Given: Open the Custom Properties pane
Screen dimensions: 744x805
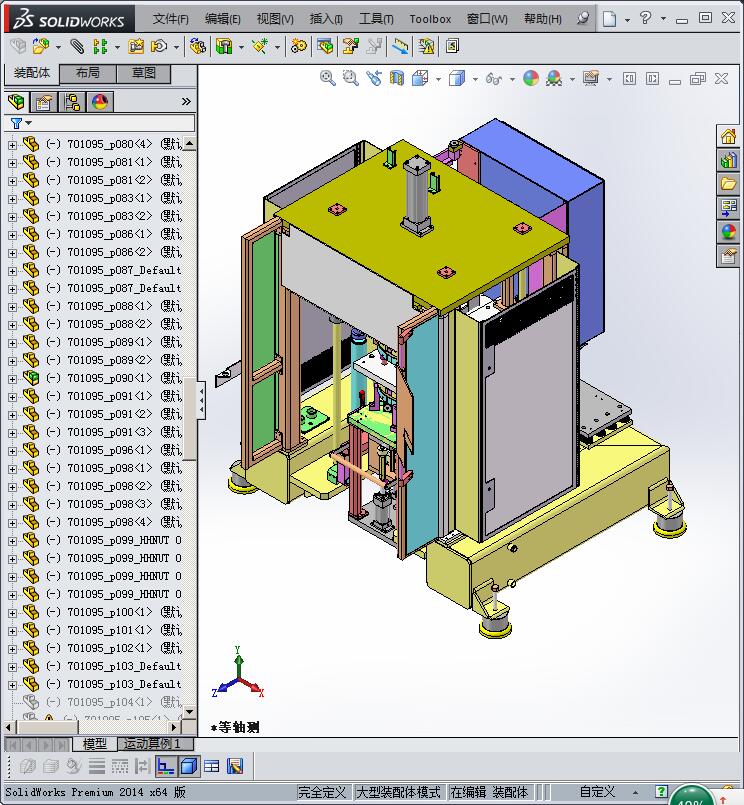Looking at the screenshot, I should [x=728, y=255].
